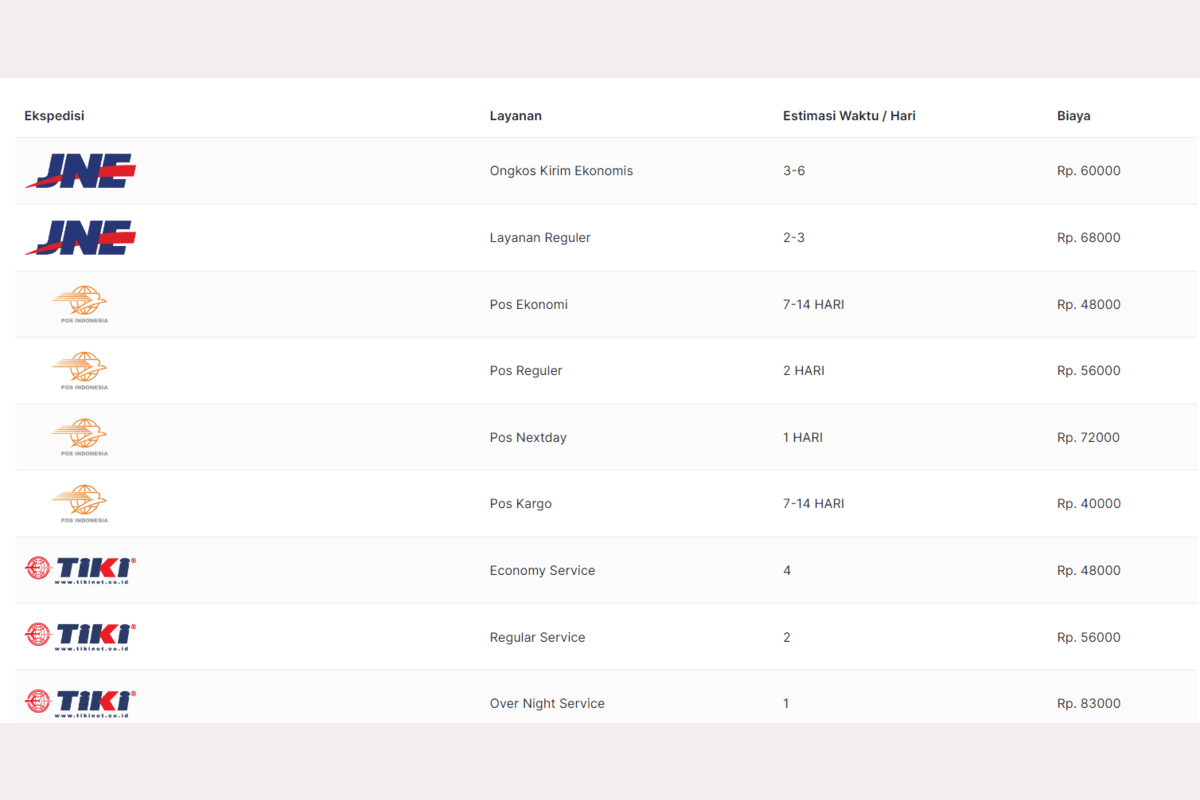Click the TIKI logo beside Regular Service
Screen dimensions: 1200x800
click(x=80, y=637)
